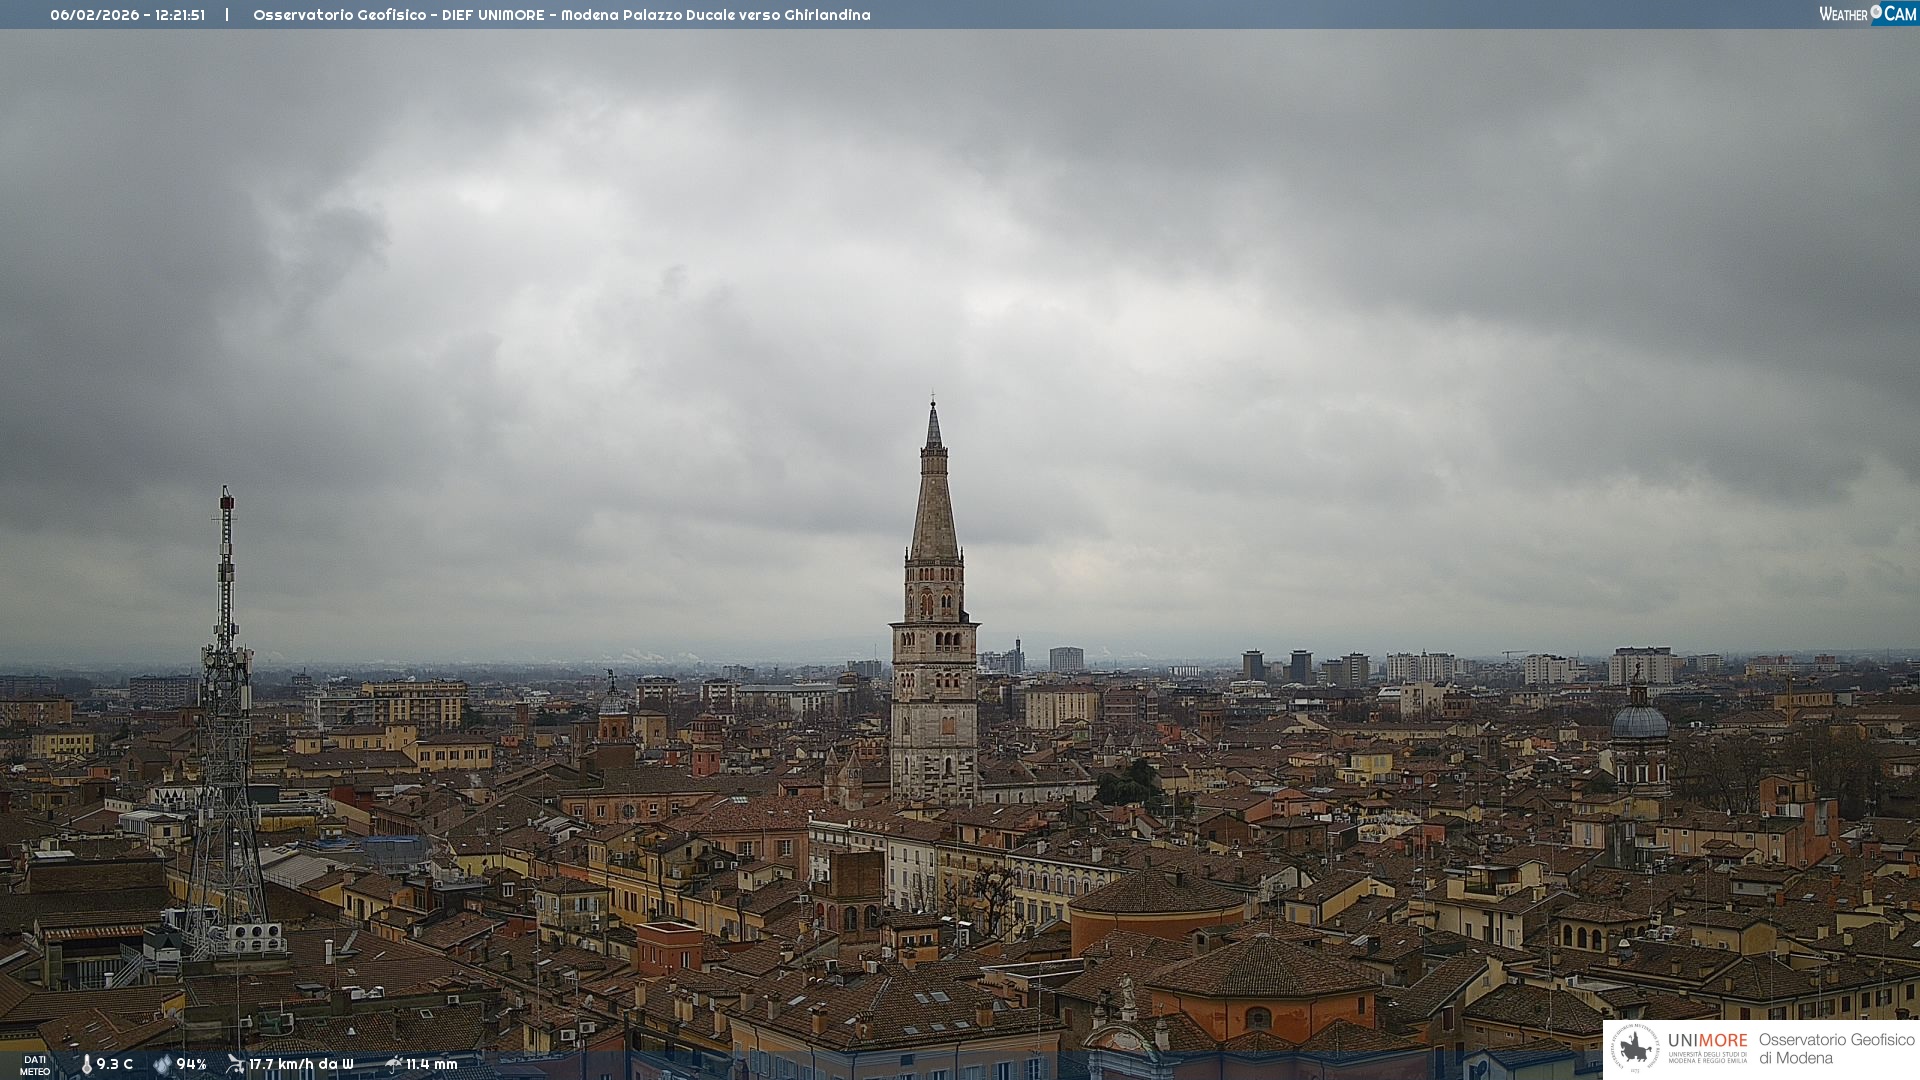Click the UNIMORE wordmark text
Image resolution: width=1920 pixels, height=1080 pixels.
(x=1707, y=1041)
